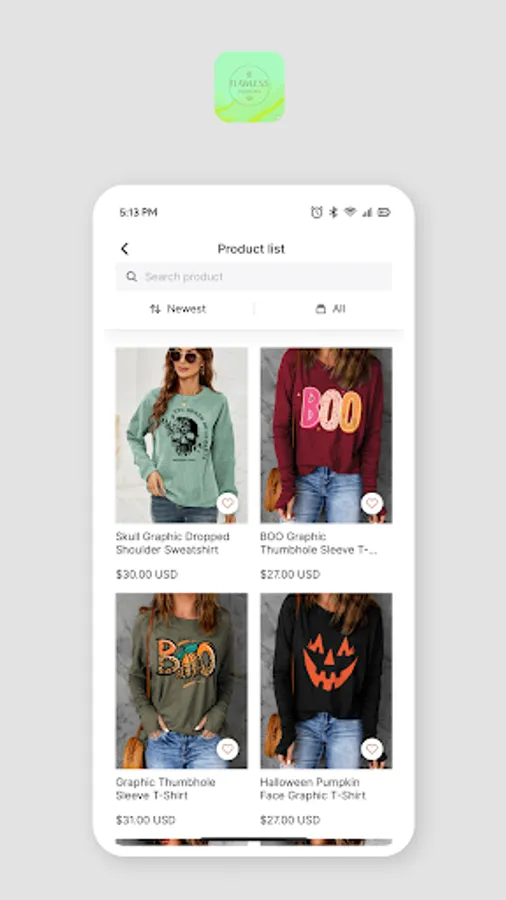Tap the sort arrows icon beside Newest

(155, 309)
